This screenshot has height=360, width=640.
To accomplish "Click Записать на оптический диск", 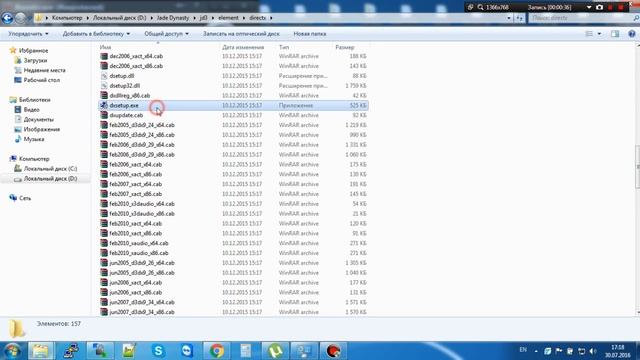I will point(241,34).
